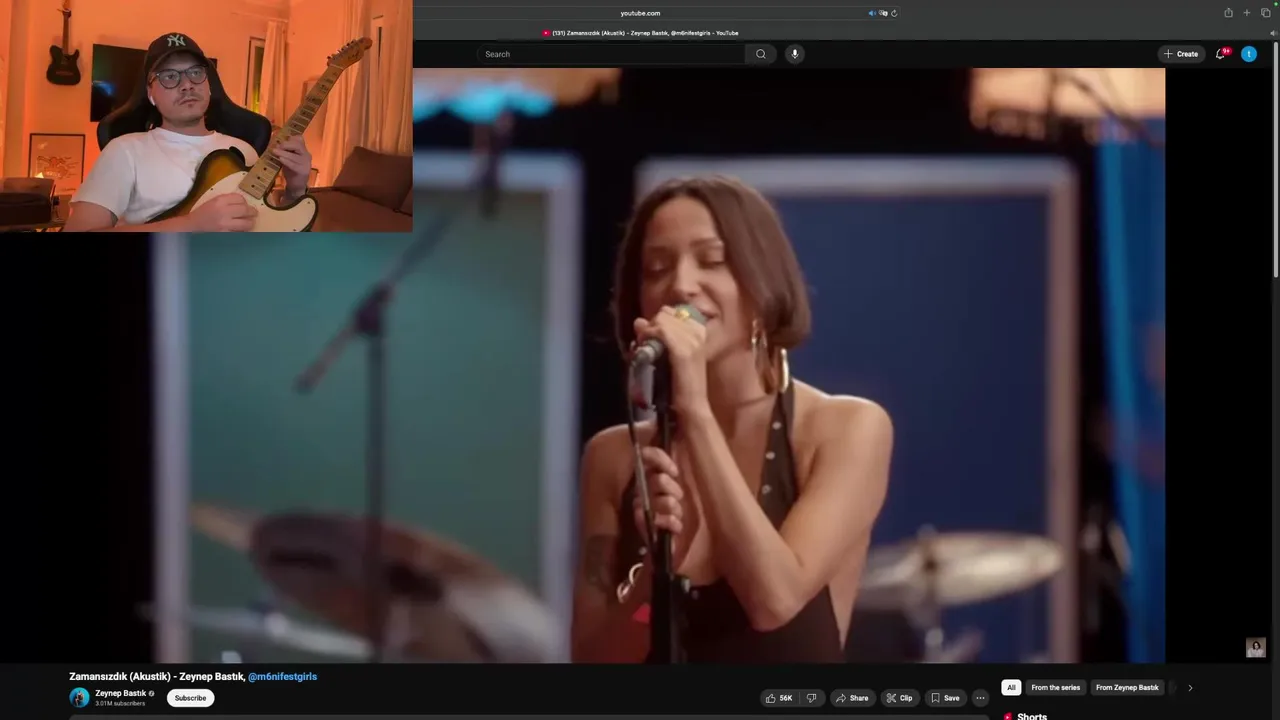The width and height of the screenshot is (1280, 720).
Task: Focus the YouTube Search field
Action: (x=611, y=54)
